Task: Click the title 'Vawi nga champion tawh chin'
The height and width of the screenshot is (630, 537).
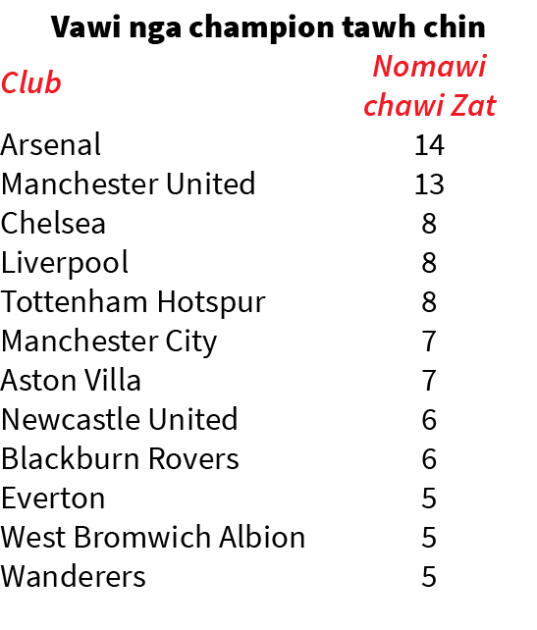Action: [268, 28]
